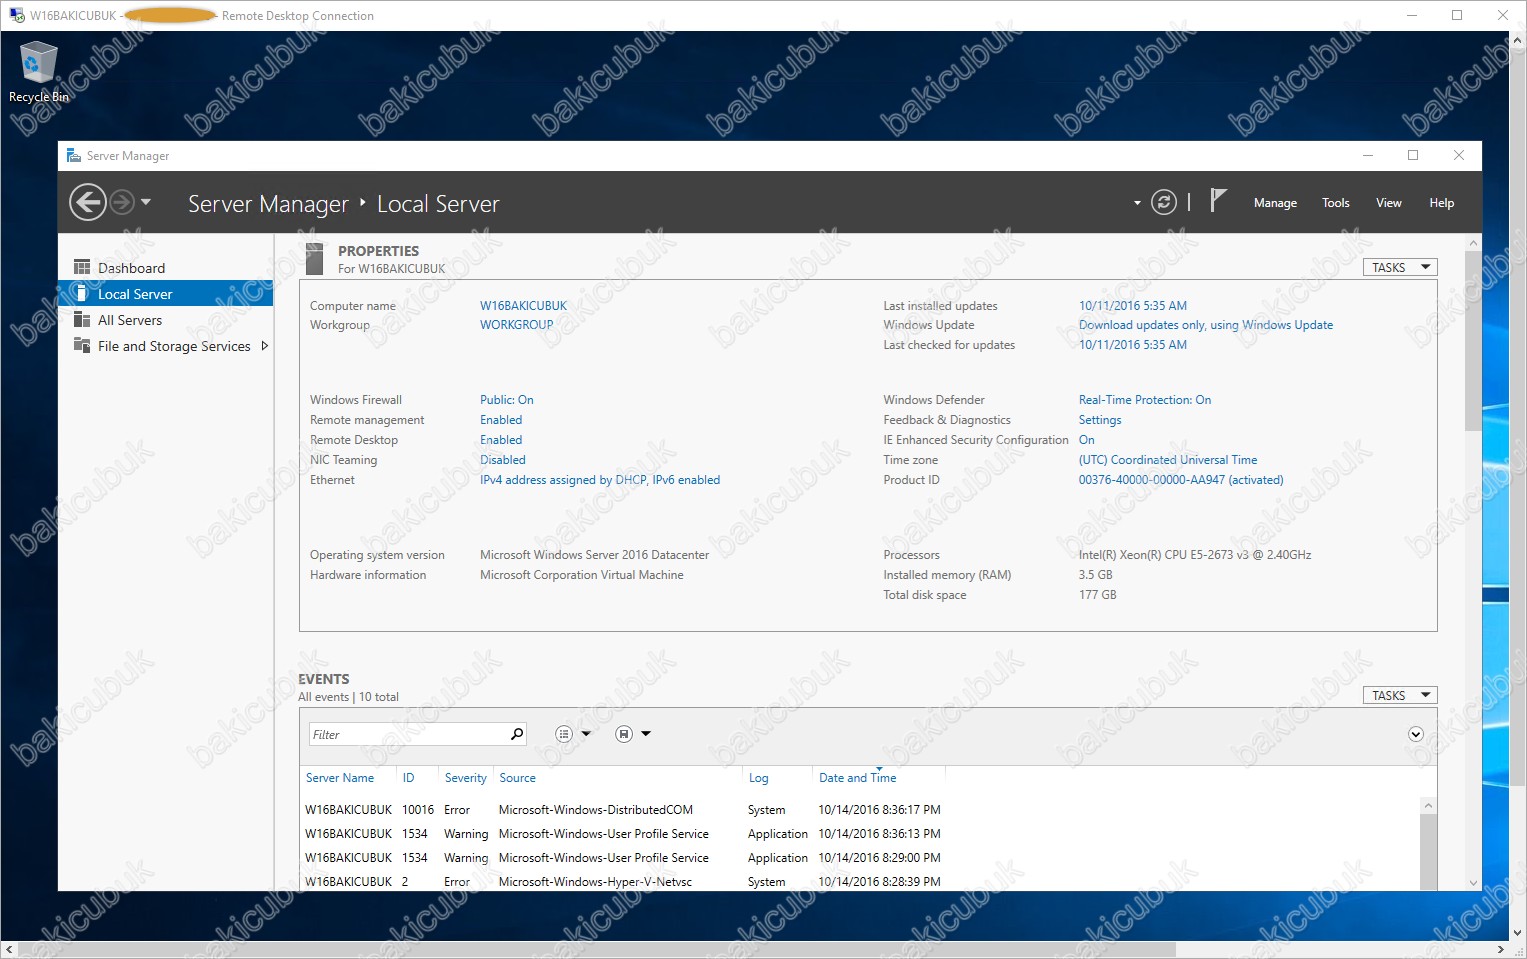This screenshot has height=959, width=1527.
Task: Click IE Enhanced Security Configuration On link
Action: [1087, 440]
